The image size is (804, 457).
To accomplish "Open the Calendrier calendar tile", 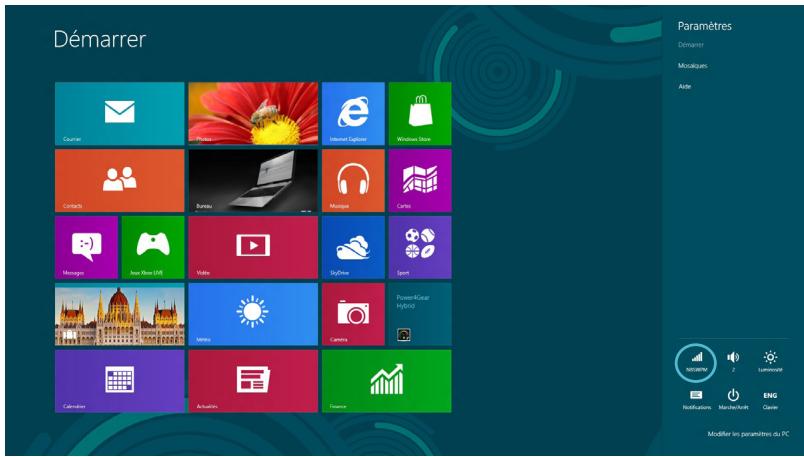I will (x=119, y=381).
